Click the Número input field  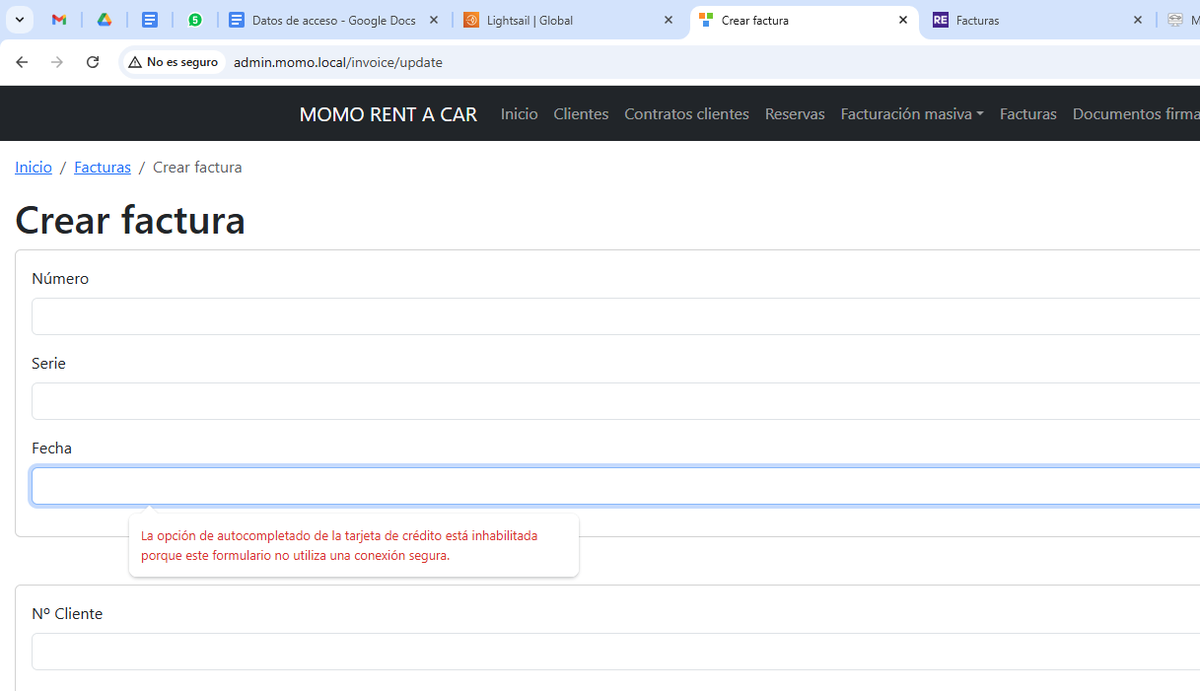click(616, 316)
